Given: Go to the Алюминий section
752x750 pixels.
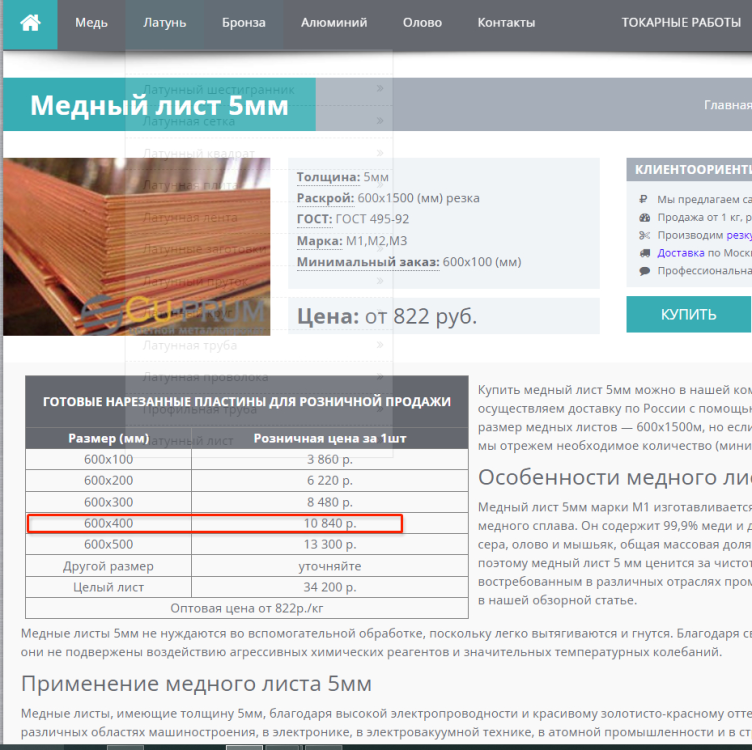Looking at the screenshot, I should [x=334, y=23].
